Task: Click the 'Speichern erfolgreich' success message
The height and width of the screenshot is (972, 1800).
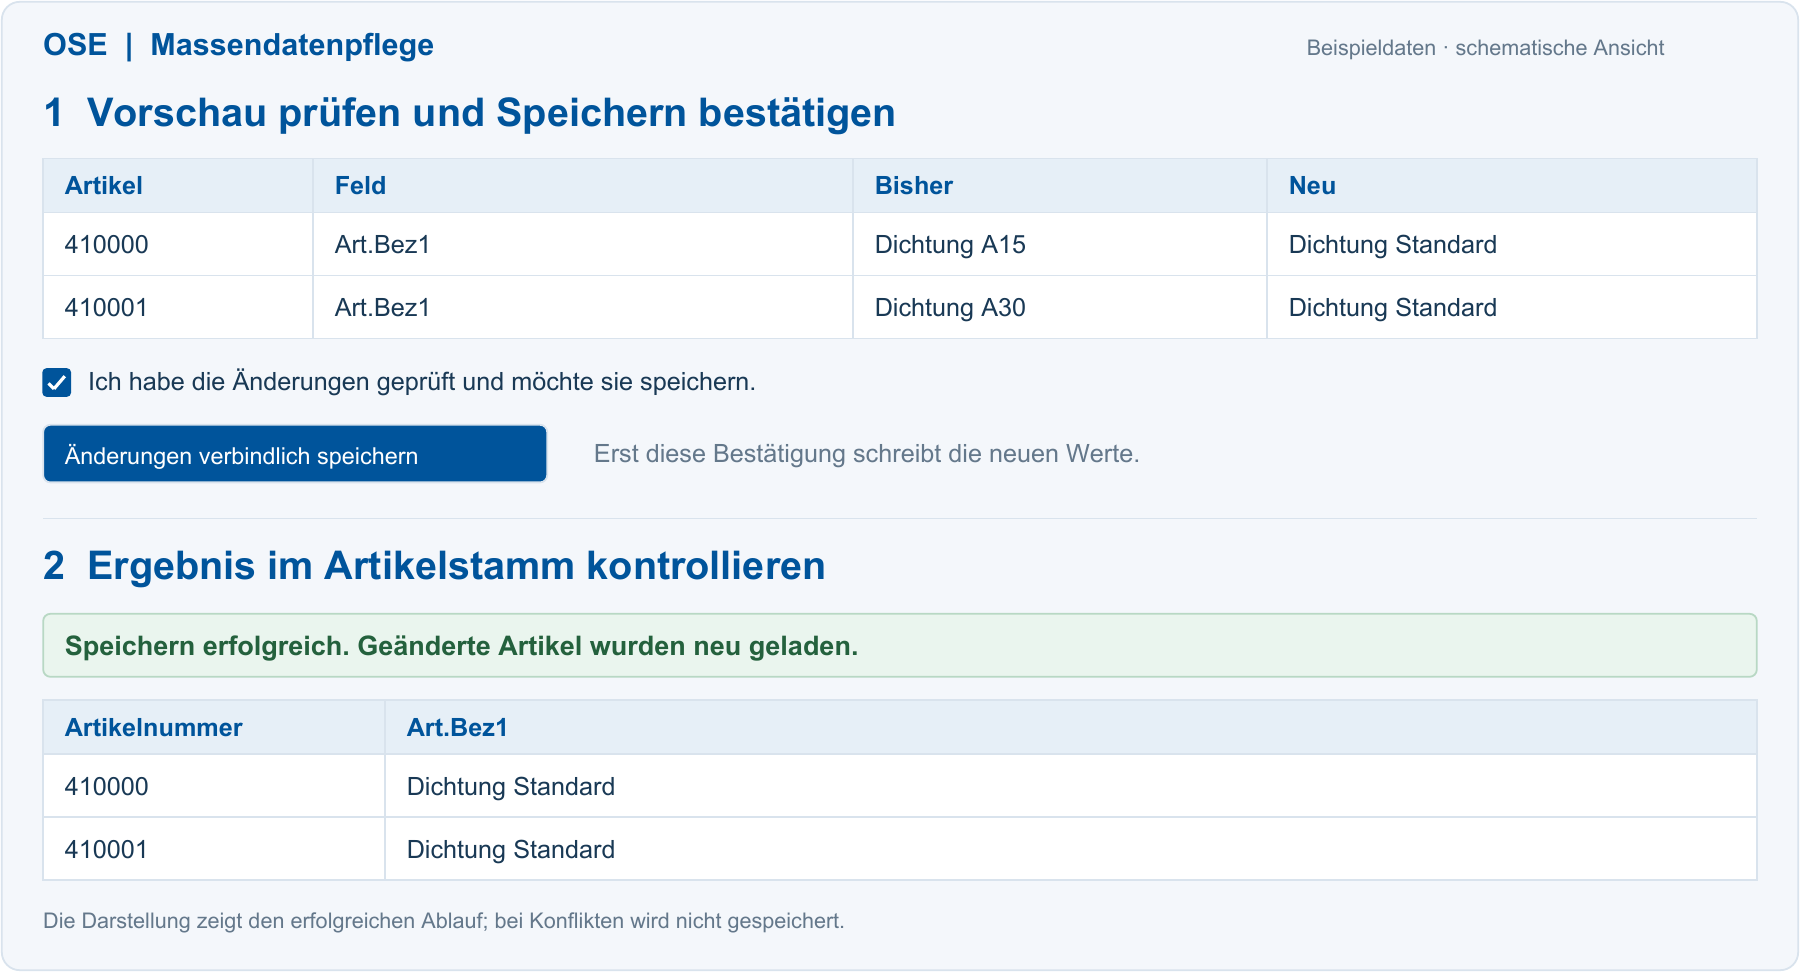Action: pos(900,646)
